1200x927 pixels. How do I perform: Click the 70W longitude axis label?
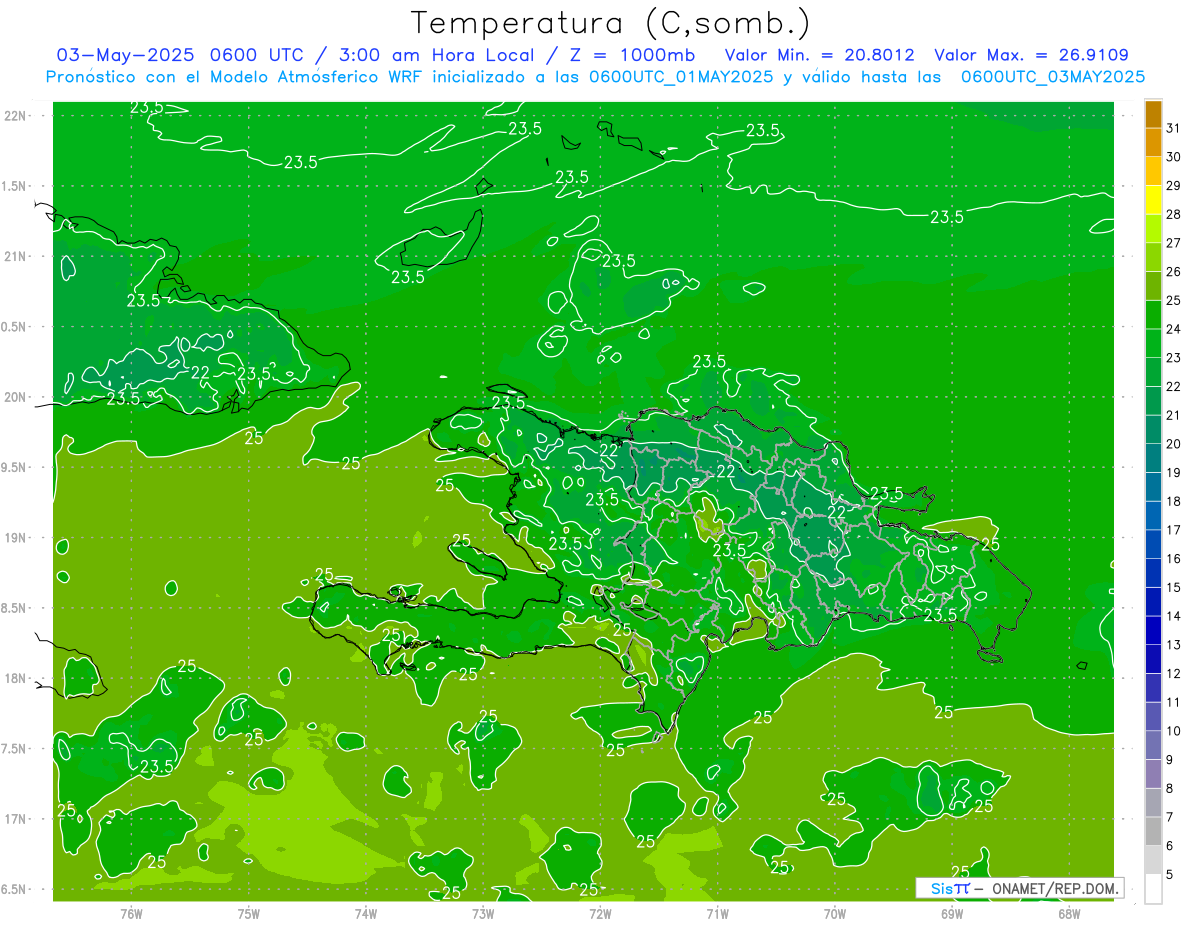(835, 913)
